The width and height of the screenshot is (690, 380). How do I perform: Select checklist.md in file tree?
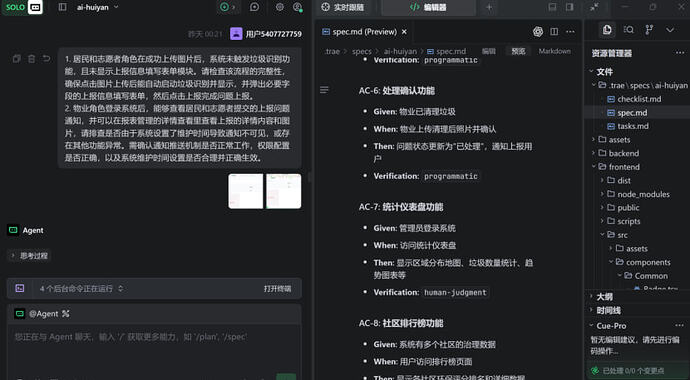(x=639, y=99)
